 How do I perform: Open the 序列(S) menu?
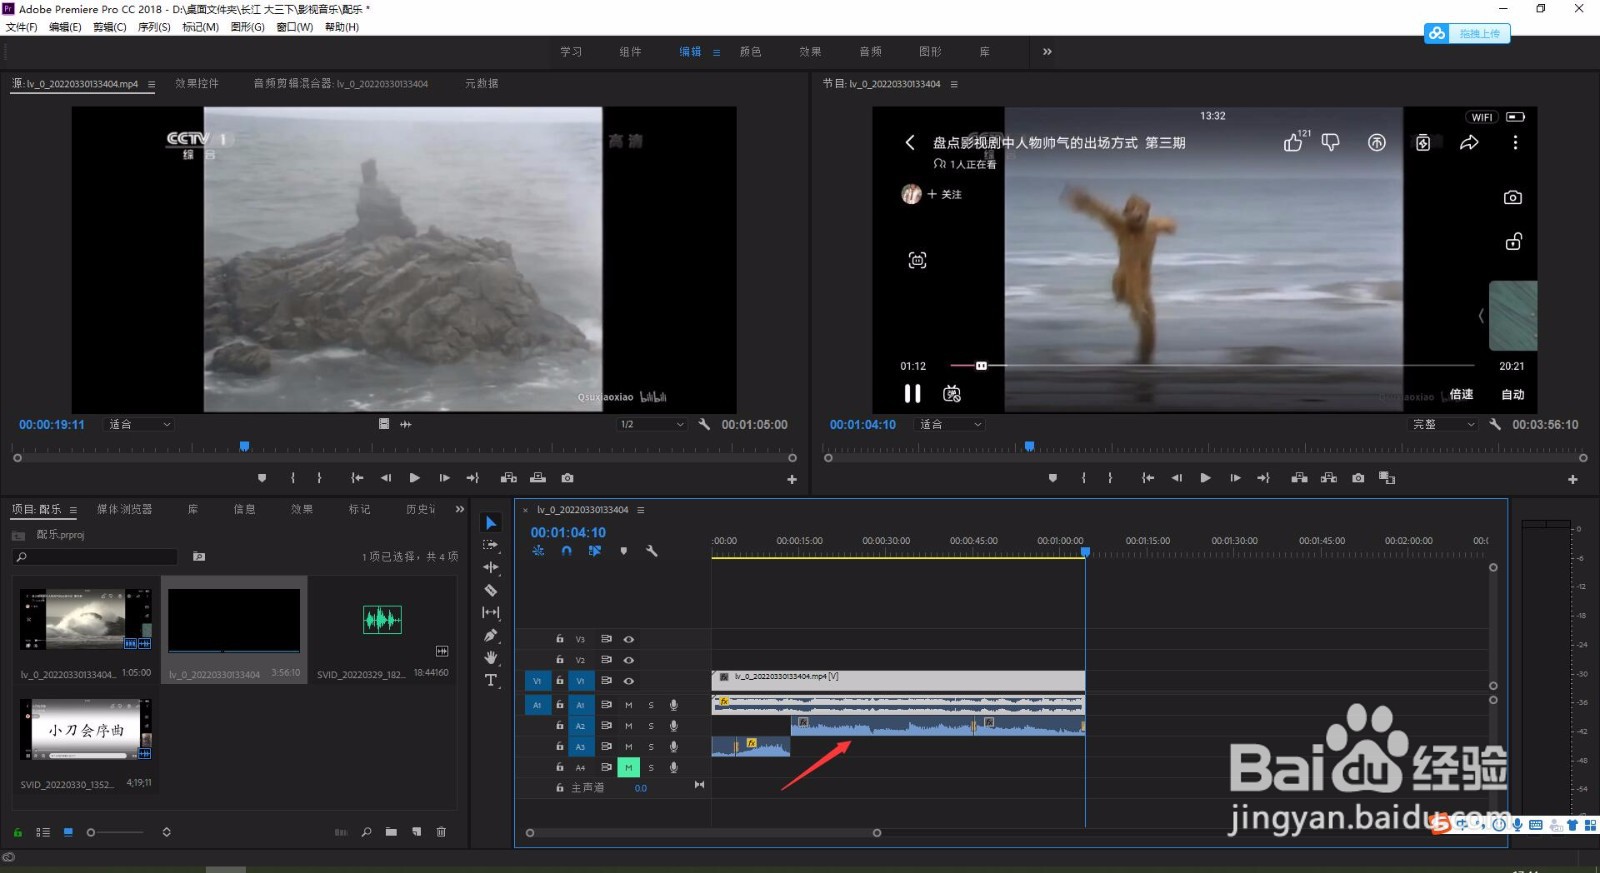[154, 27]
